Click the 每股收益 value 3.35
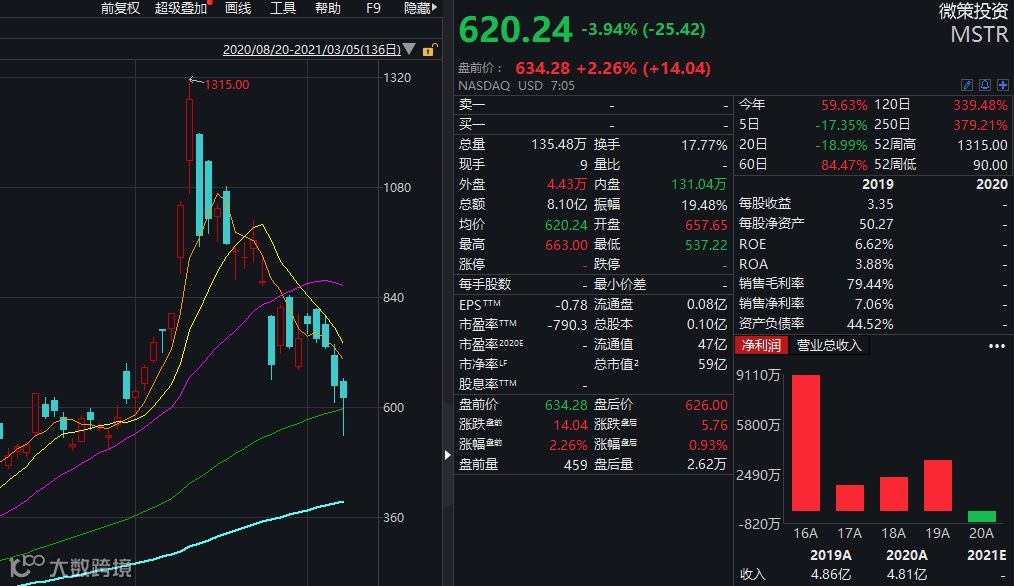The width and height of the screenshot is (1014, 586). (880, 204)
